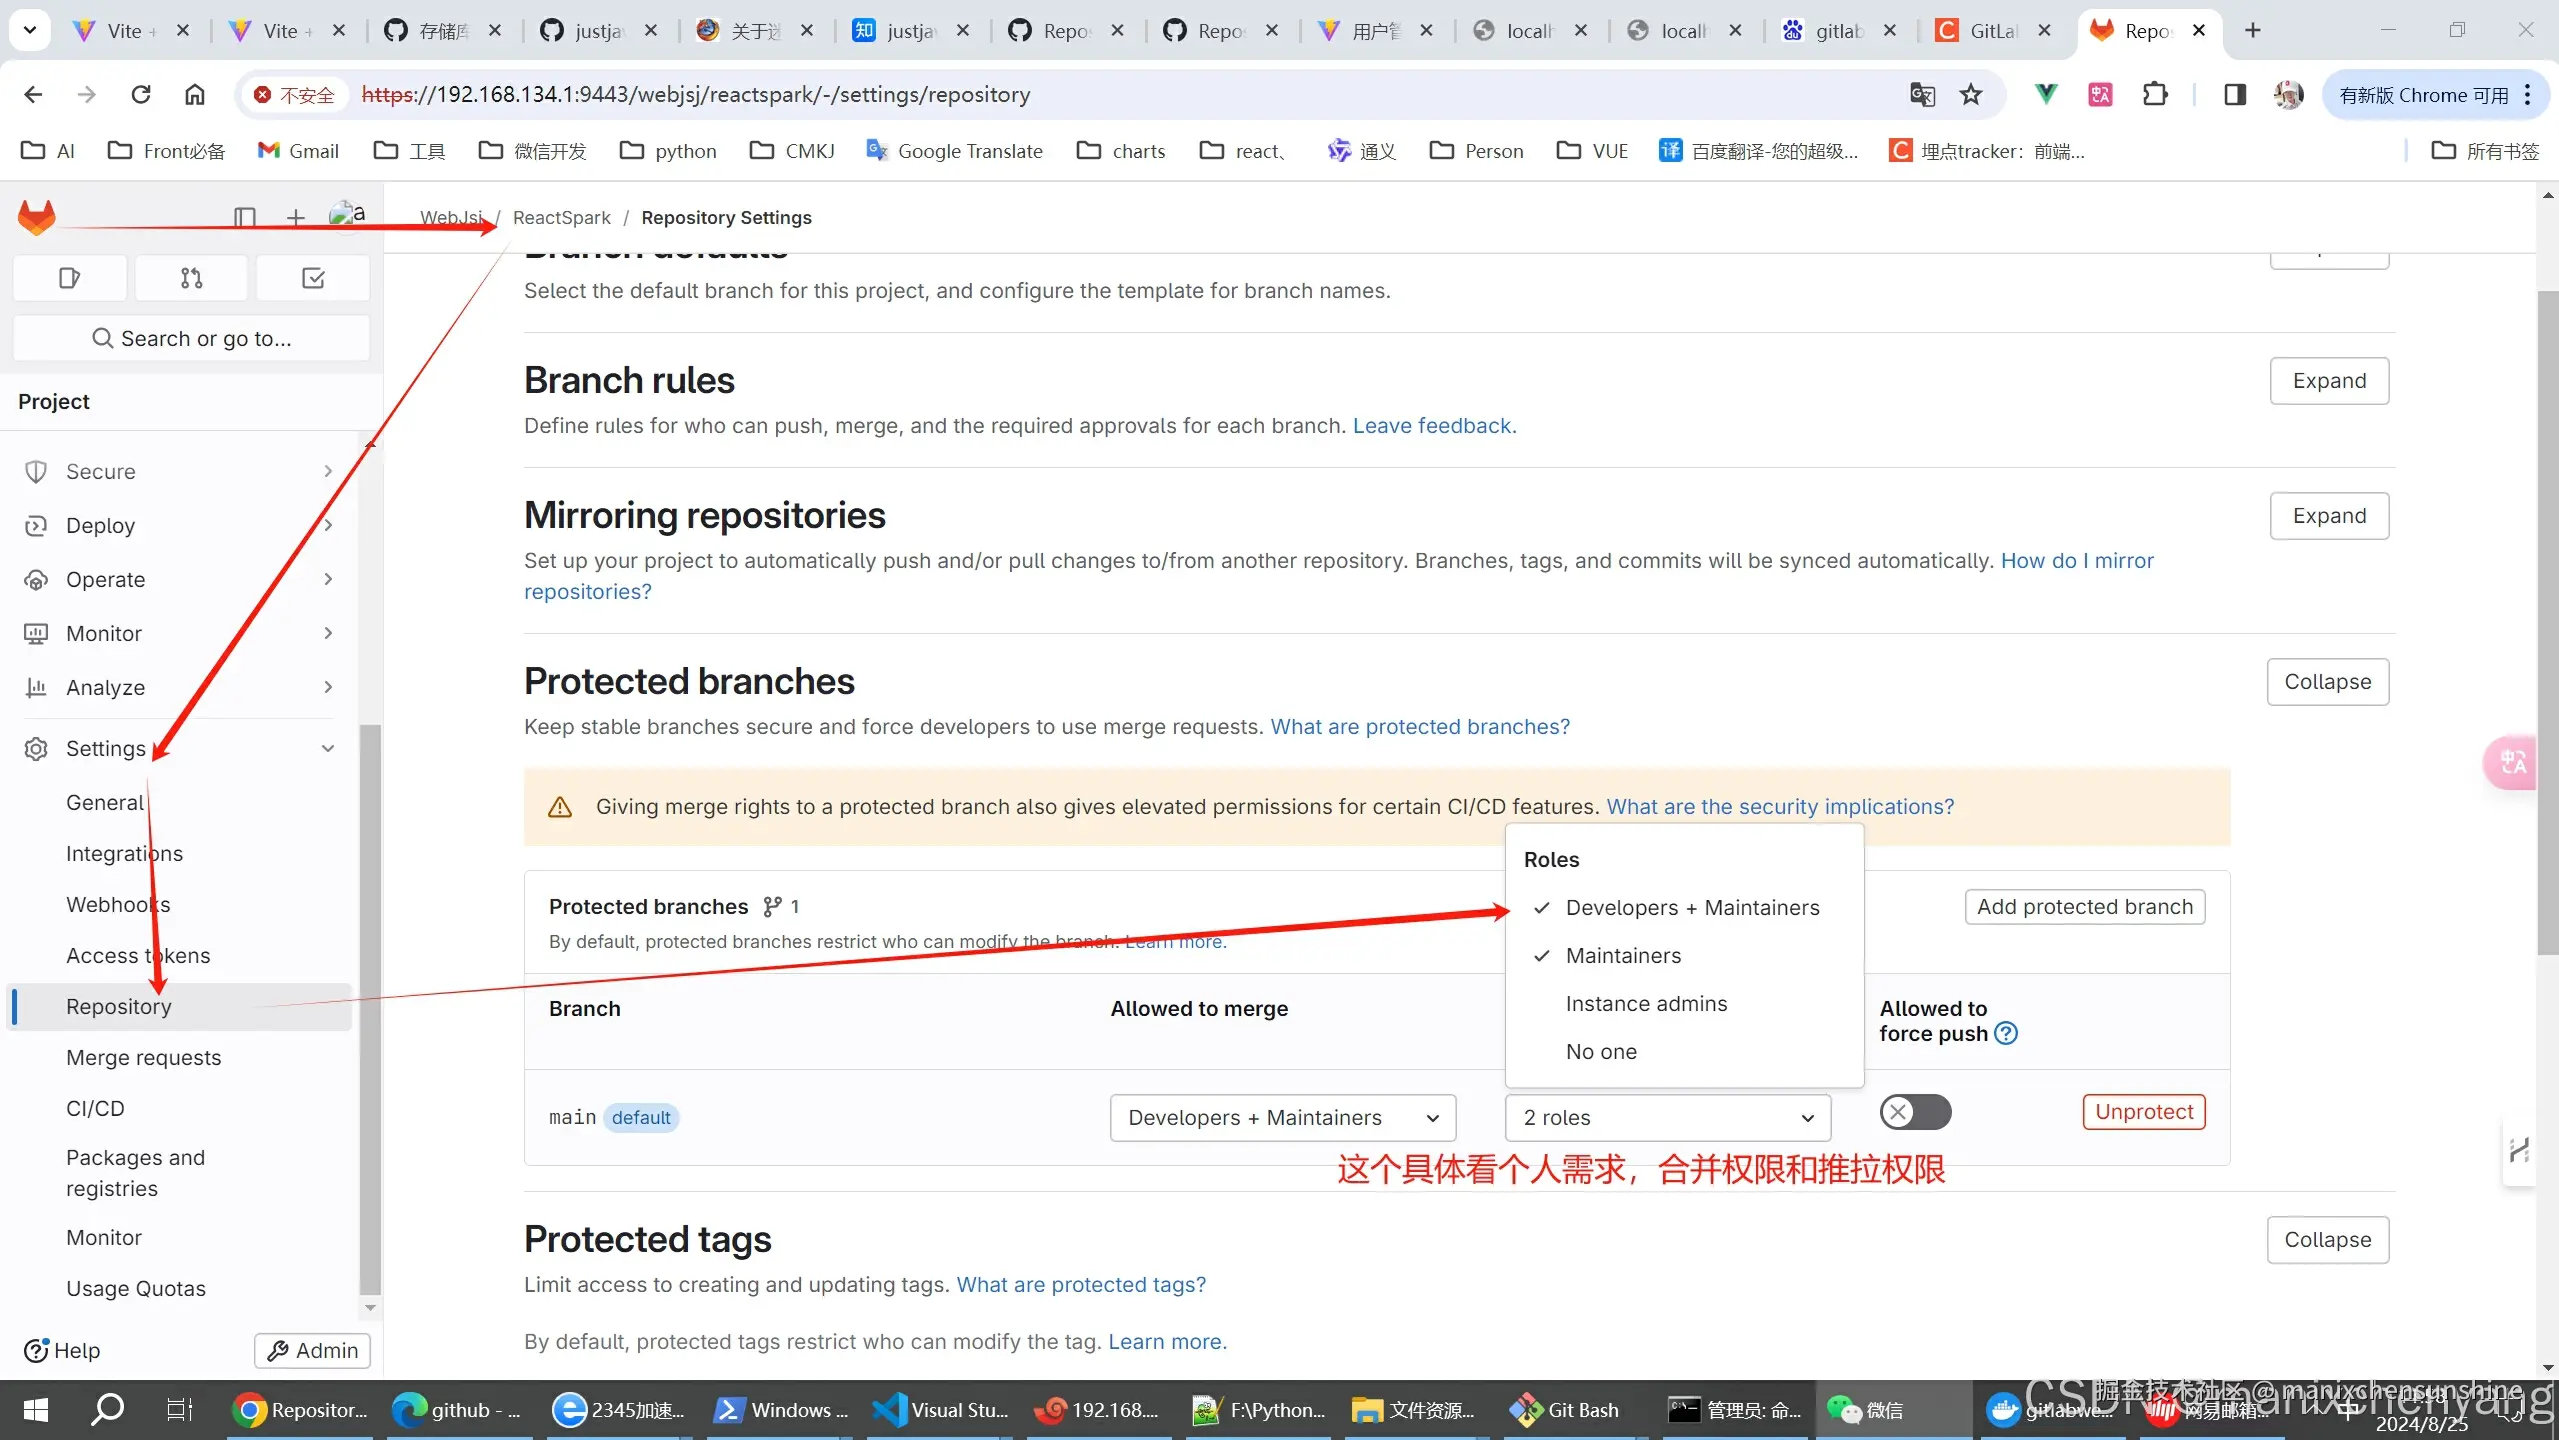Click the Unprotect button
The height and width of the screenshot is (1440, 2559).
point(2143,1111)
